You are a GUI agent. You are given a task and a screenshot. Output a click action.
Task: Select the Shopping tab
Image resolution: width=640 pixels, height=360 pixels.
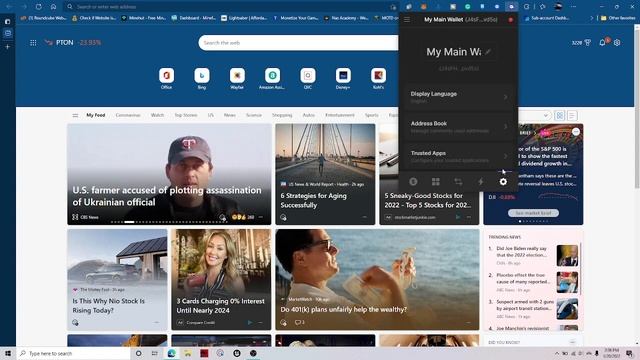pos(282,116)
